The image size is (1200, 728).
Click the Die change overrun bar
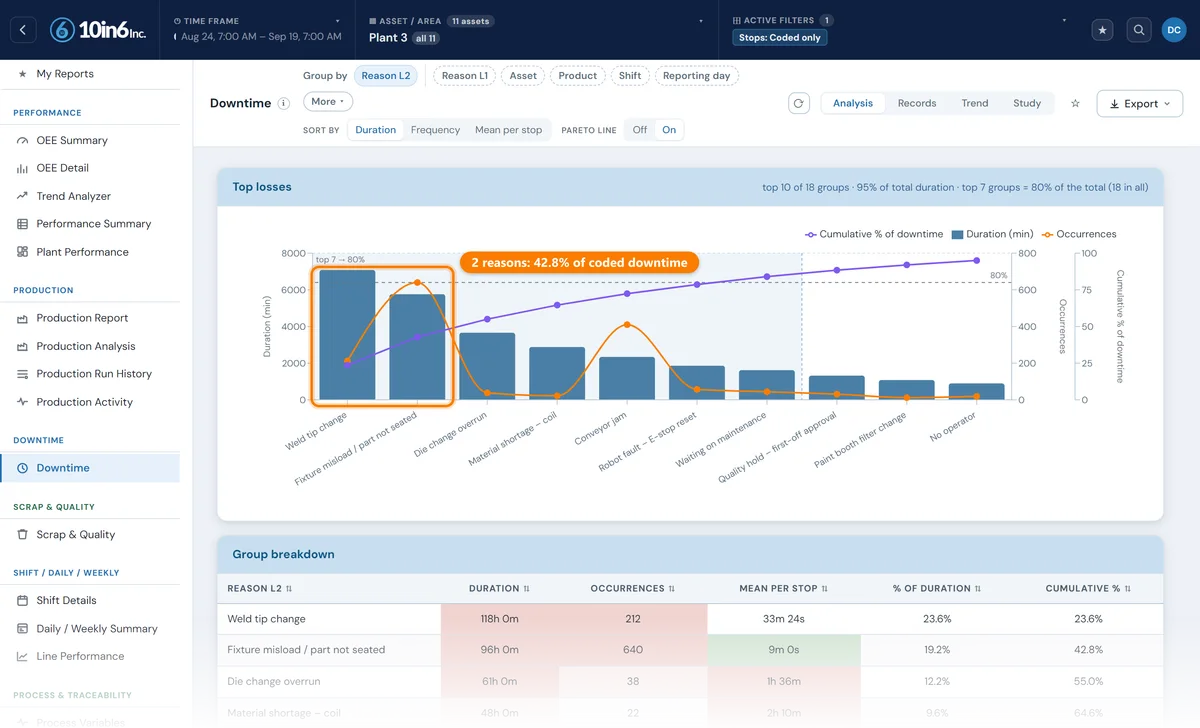(487, 367)
